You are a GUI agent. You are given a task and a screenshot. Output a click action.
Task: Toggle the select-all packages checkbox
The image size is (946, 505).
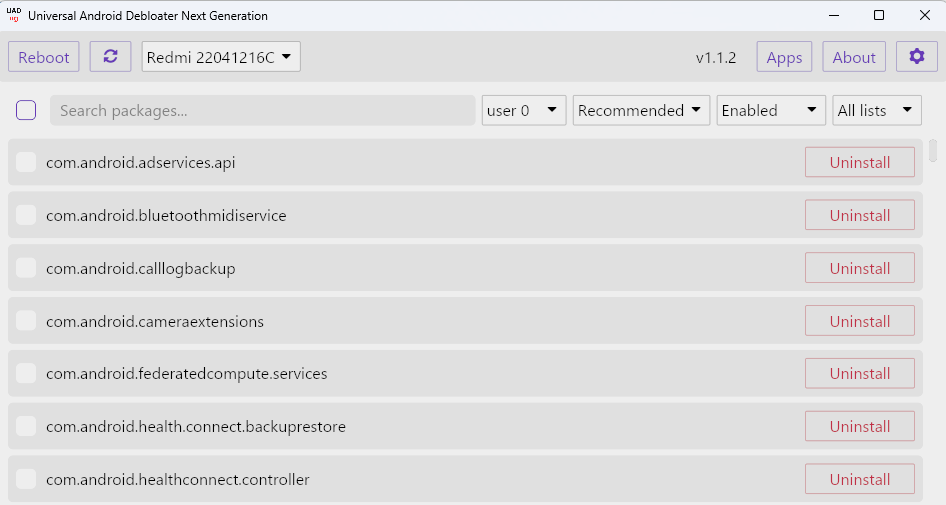click(x=26, y=110)
